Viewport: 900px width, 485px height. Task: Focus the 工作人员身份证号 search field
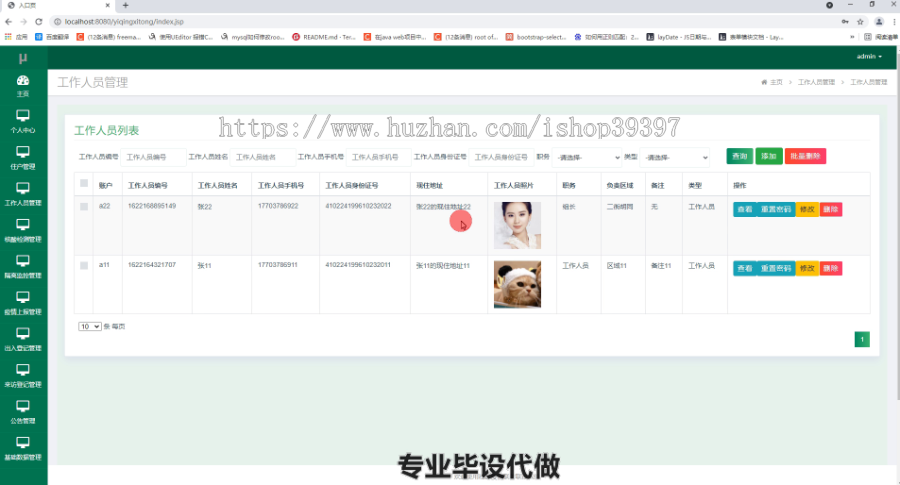tap(502, 157)
